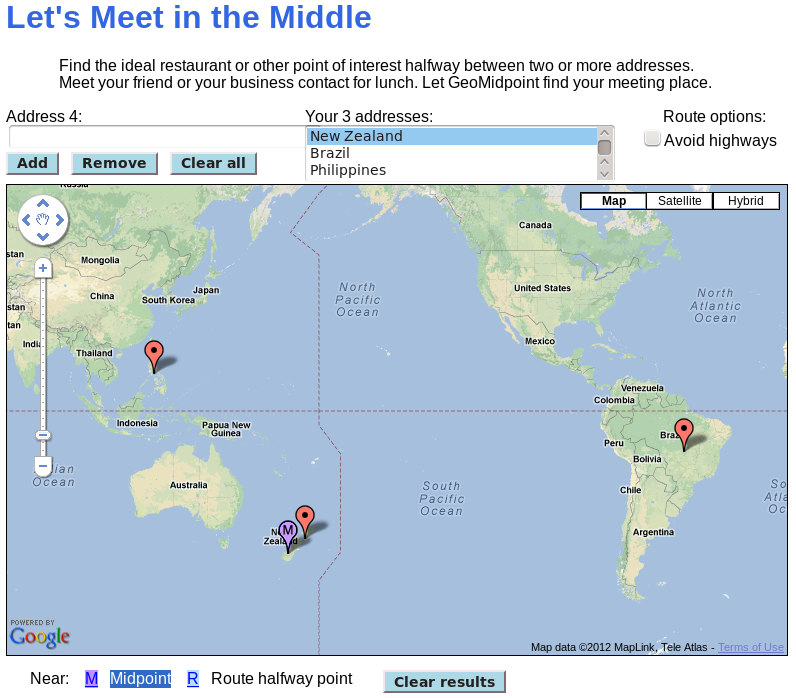Screen dimensions: 796x698
Task: Switch to Satellite map view
Action: pos(679,201)
